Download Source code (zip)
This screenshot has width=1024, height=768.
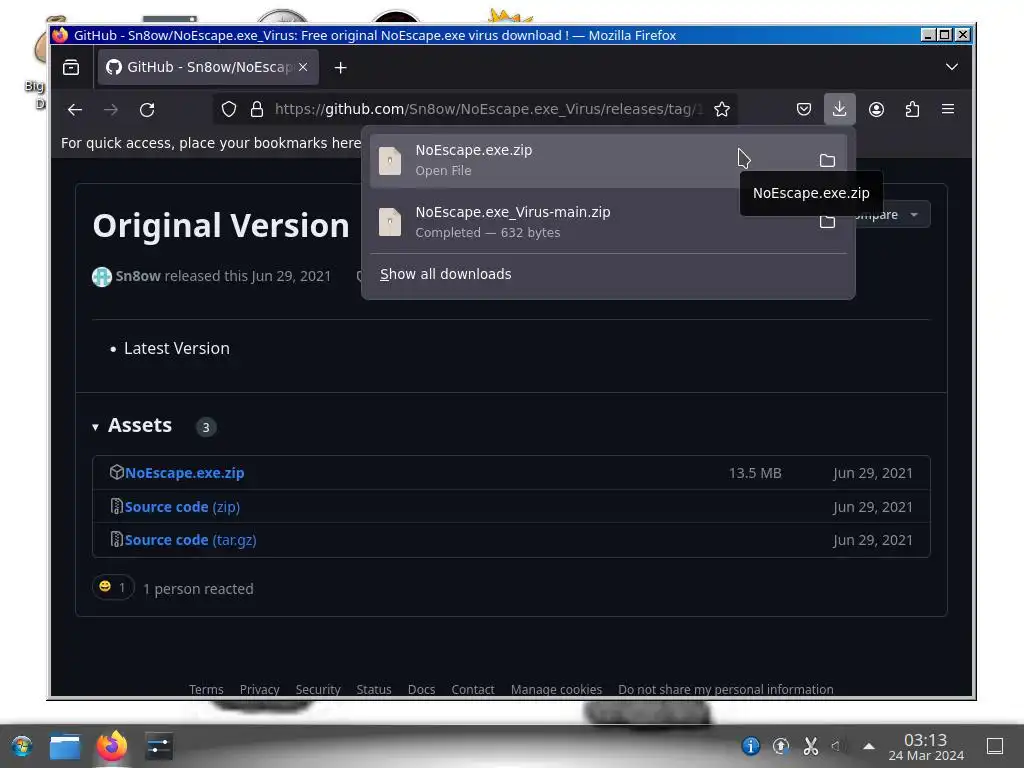pyautogui.click(x=182, y=507)
